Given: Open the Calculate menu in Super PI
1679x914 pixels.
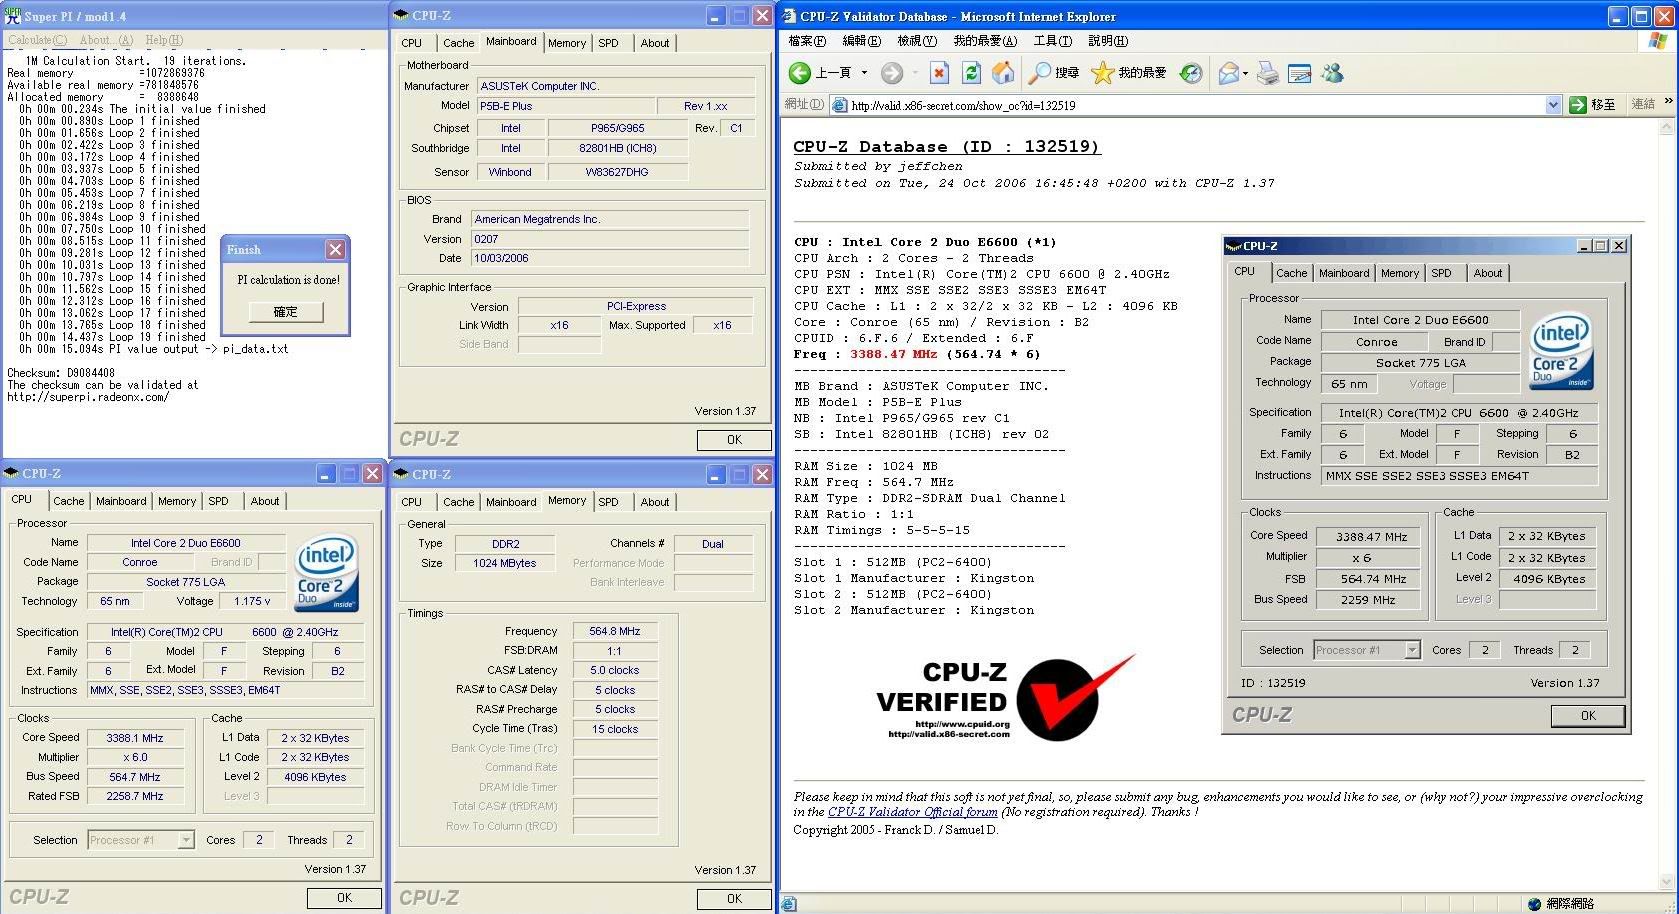Looking at the screenshot, I should (38, 40).
